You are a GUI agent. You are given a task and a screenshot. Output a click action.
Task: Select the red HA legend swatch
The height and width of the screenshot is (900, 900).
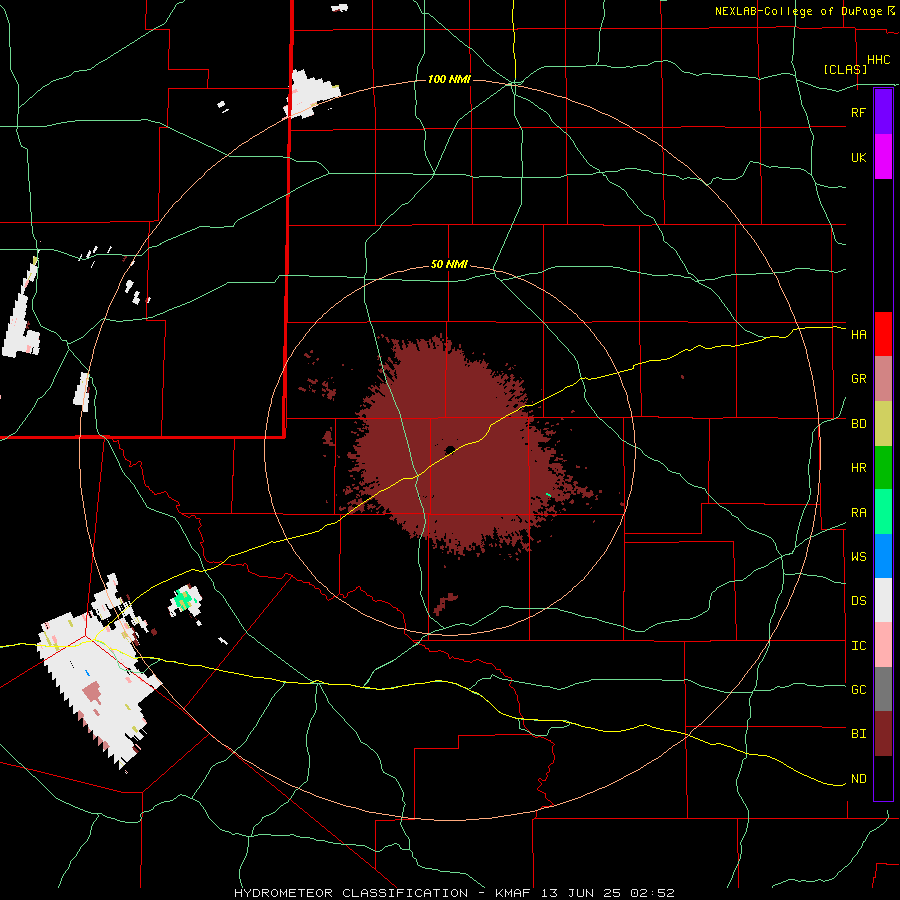point(883,334)
